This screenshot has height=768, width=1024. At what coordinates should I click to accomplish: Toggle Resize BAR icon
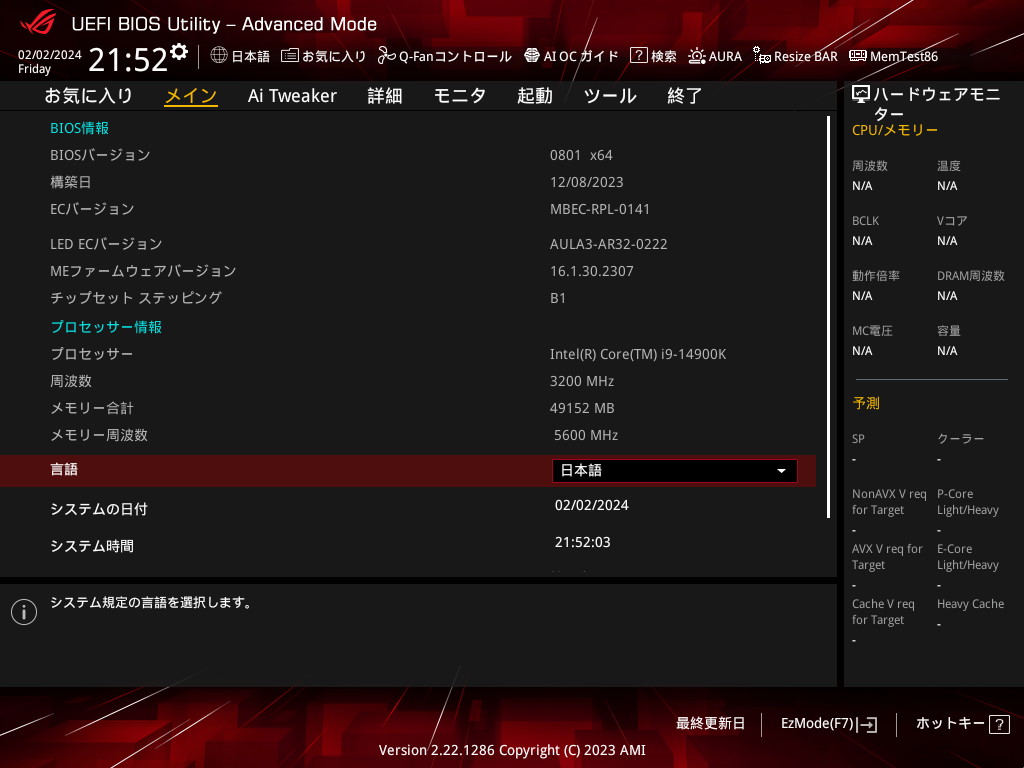(761, 56)
